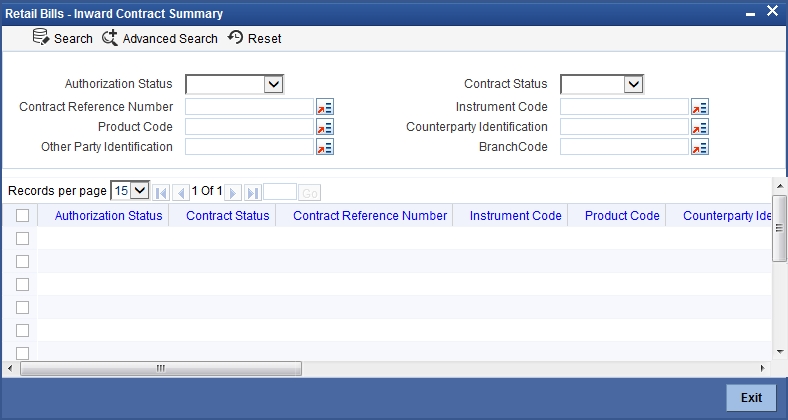Click the Go button for page jump
The width and height of the screenshot is (788, 420).
coord(310,193)
